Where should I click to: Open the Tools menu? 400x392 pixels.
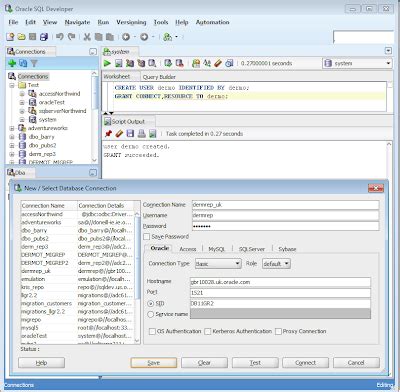click(161, 22)
